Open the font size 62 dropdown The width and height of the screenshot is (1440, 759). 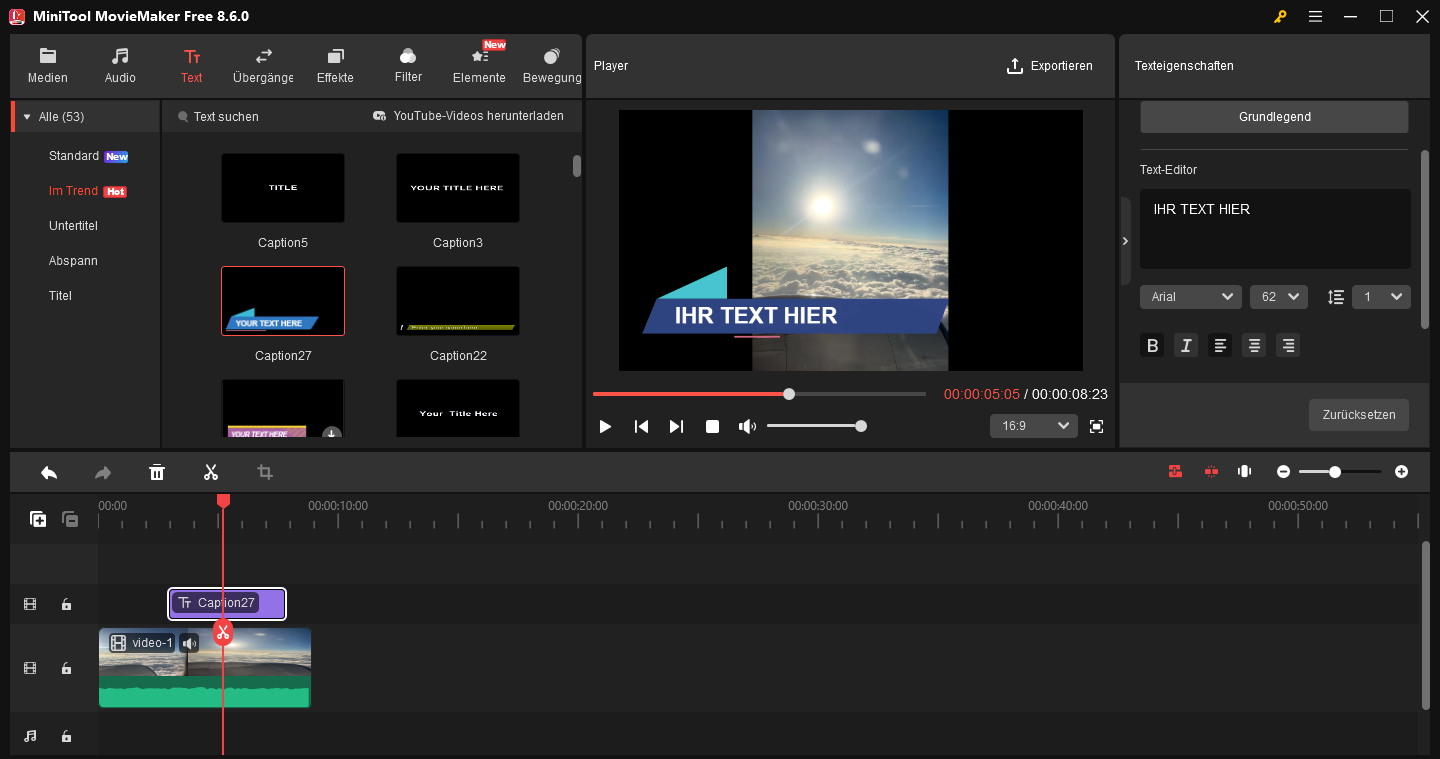[1278, 296]
